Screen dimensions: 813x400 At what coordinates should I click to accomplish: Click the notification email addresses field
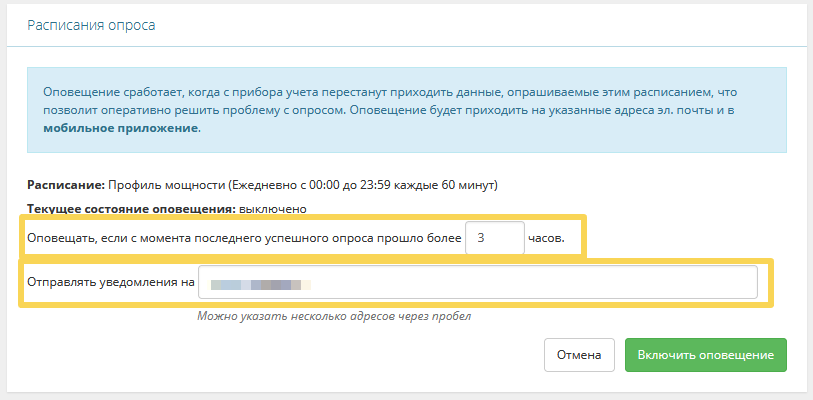[x=478, y=282]
